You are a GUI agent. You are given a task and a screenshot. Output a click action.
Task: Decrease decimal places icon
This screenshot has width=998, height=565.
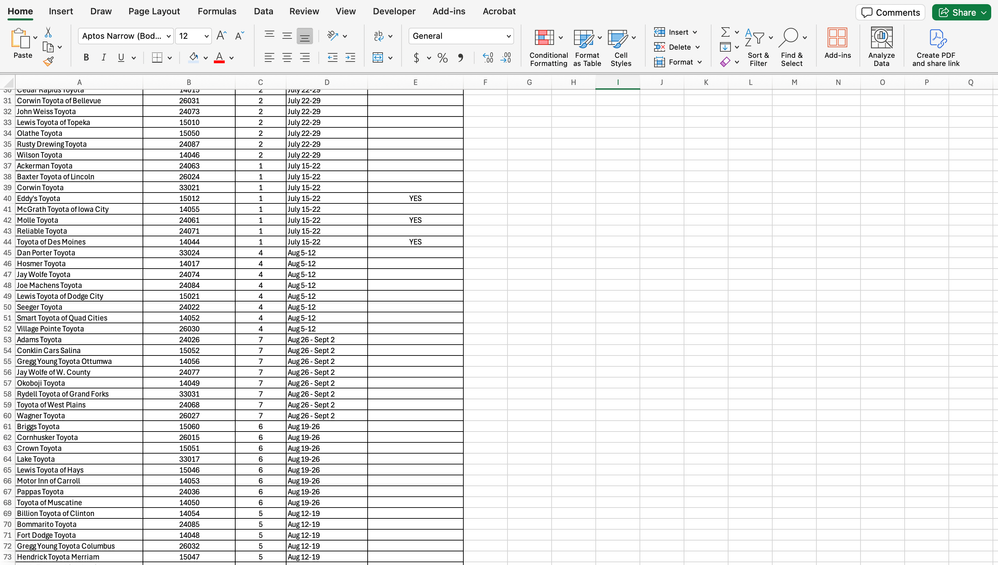506,58
